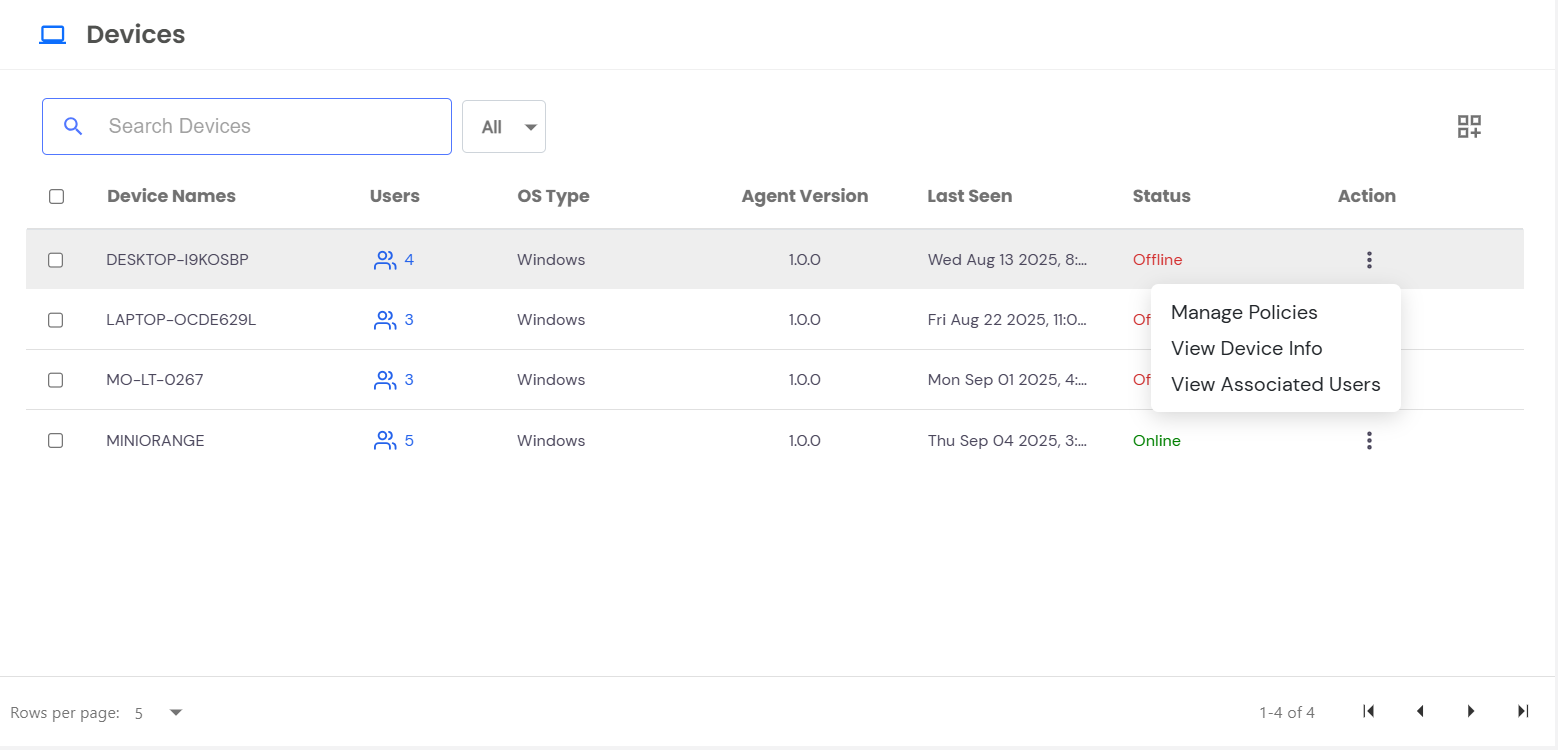Open the All filter dropdown

click(503, 126)
